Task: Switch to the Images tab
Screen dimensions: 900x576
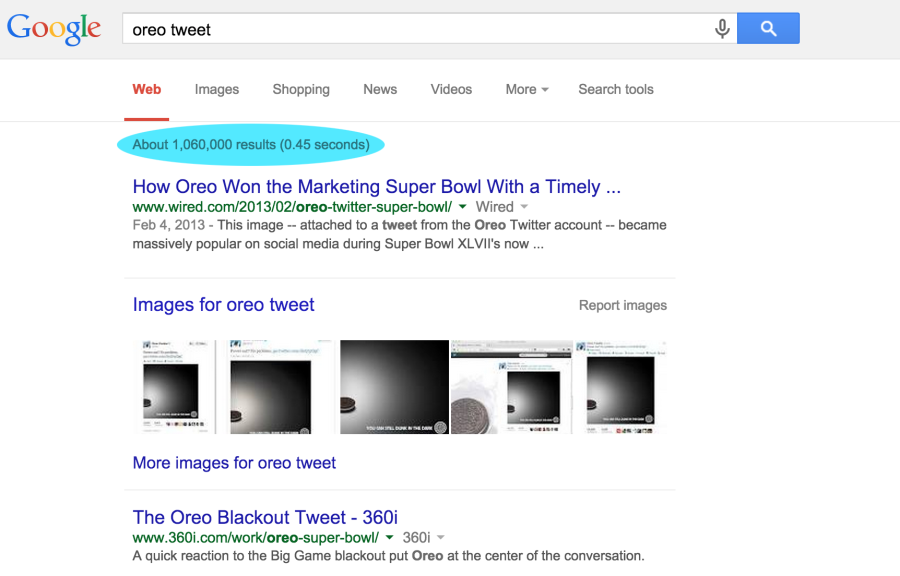Action: coord(217,89)
